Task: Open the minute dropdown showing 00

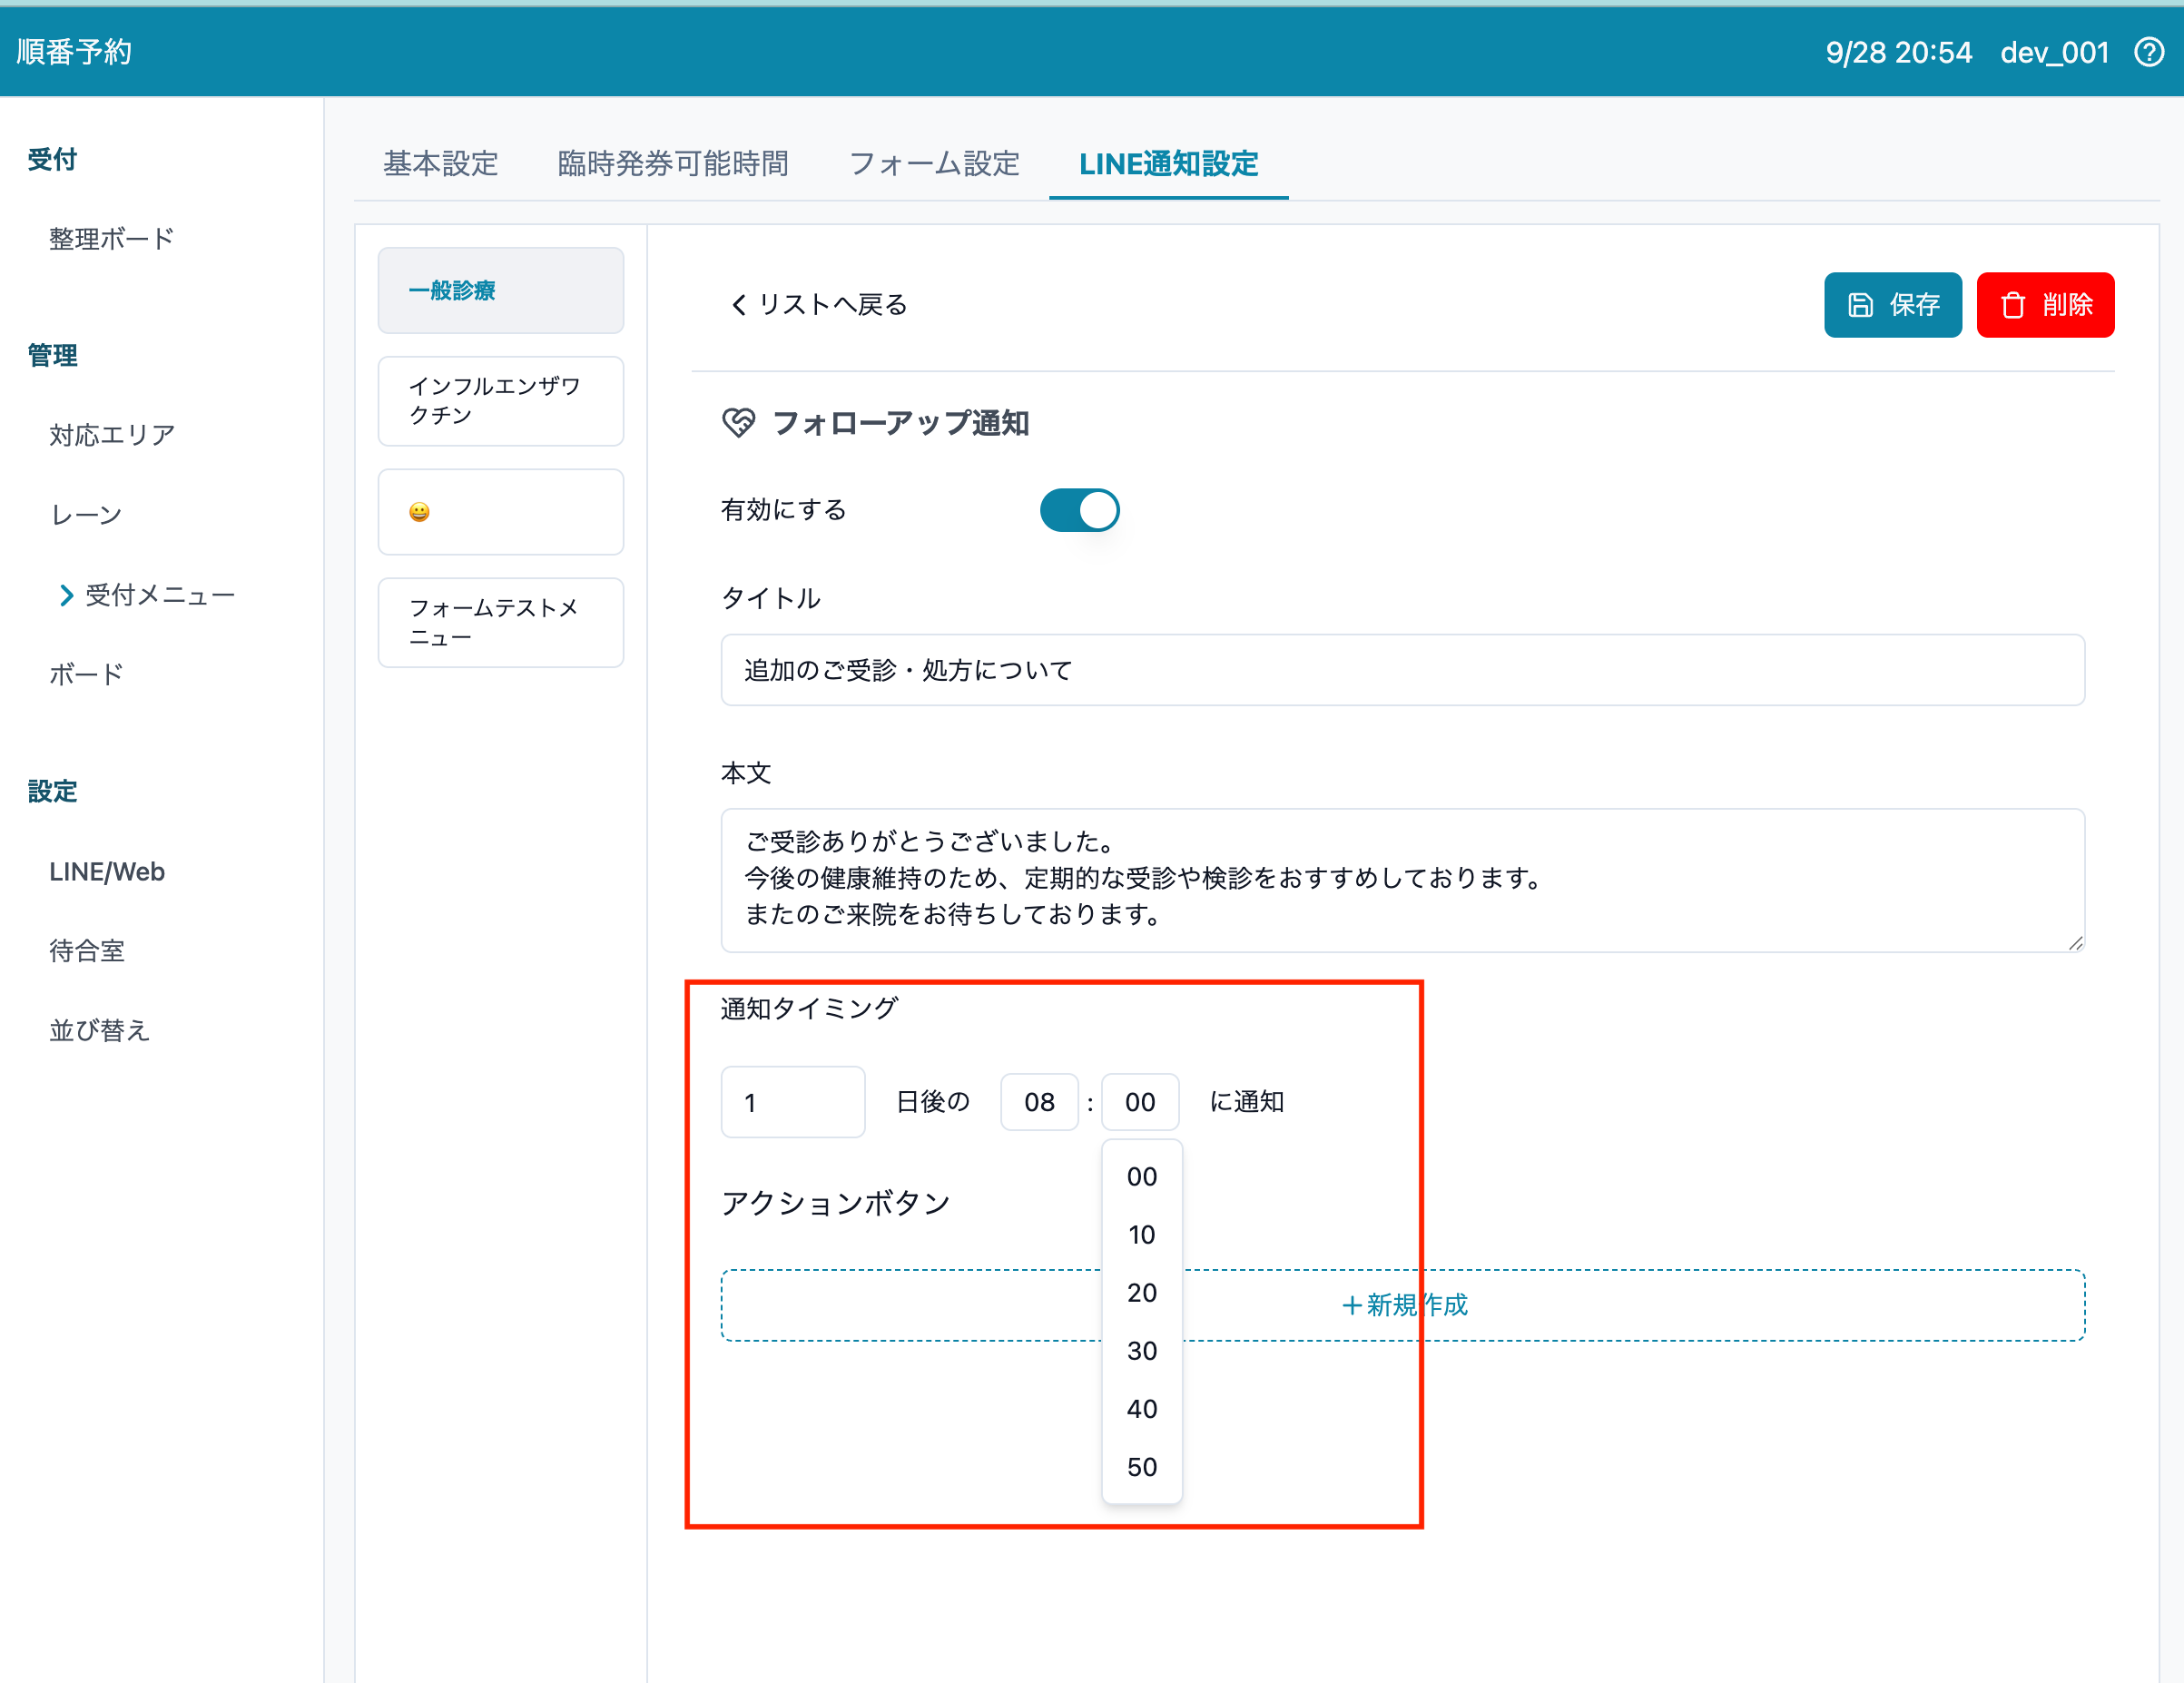Action: (1140, 1102)
